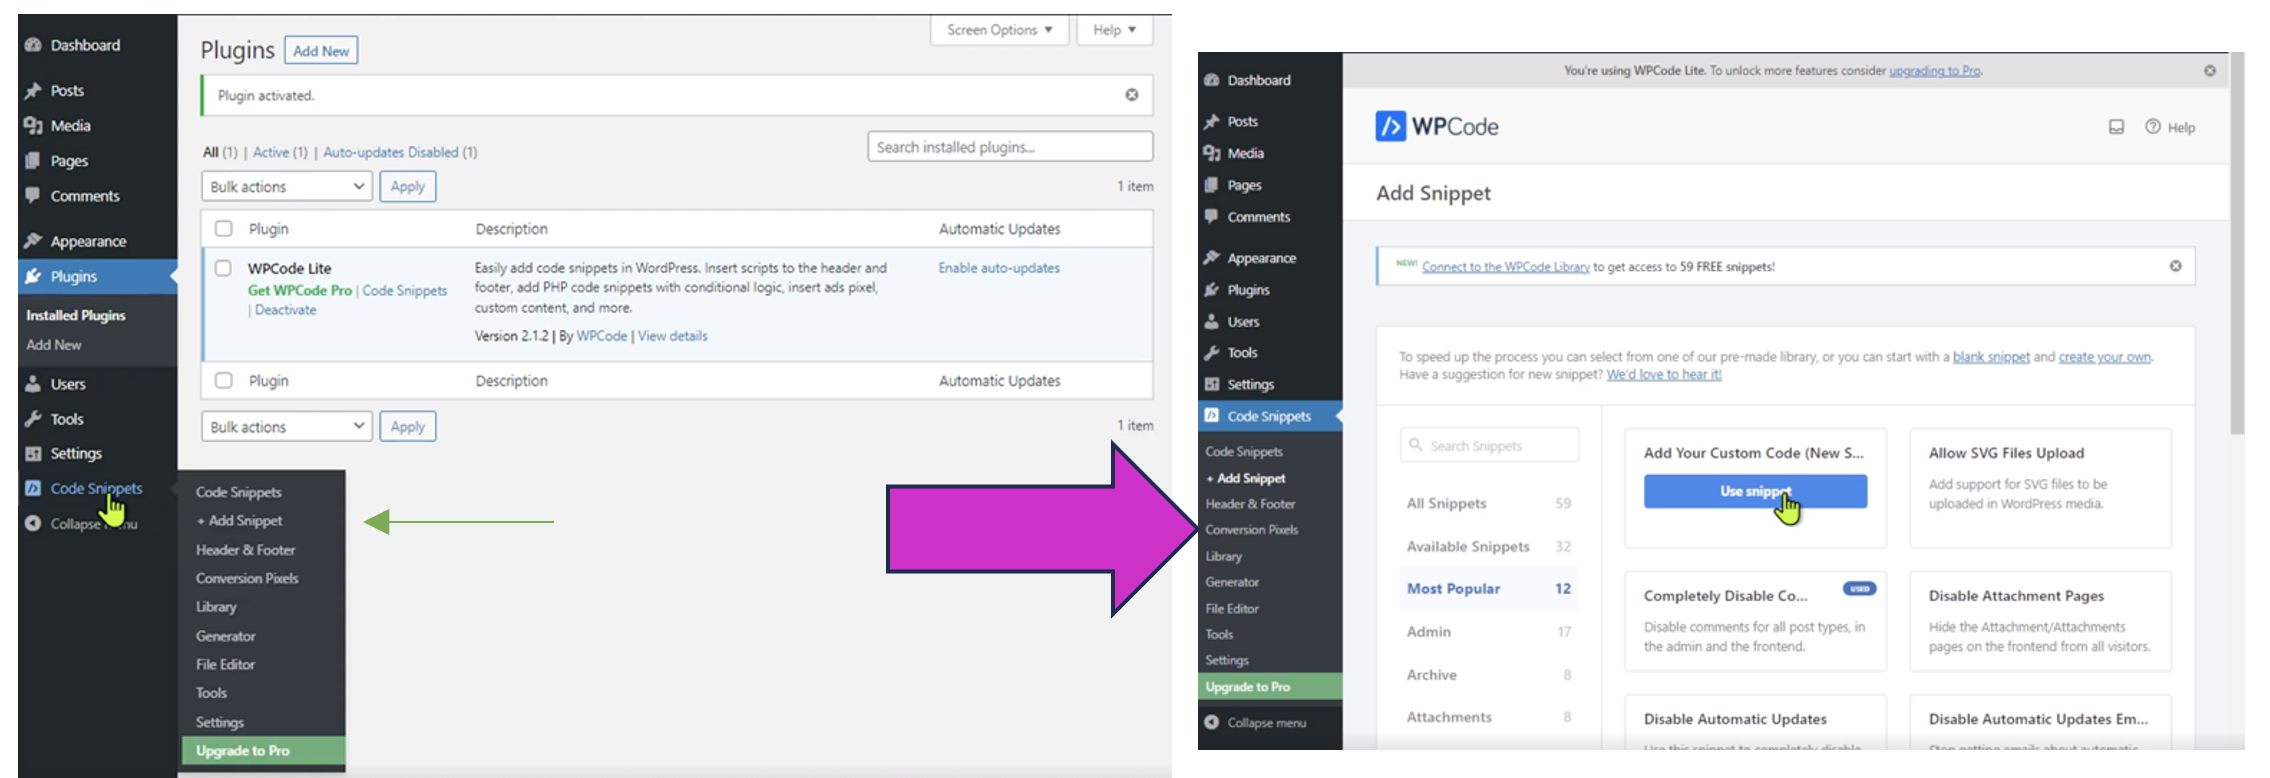Open 'Header & Footer' in the Plugins page flyout menu
The width and height of the screenshot is (2270, 778).
(x=246, y=550)
